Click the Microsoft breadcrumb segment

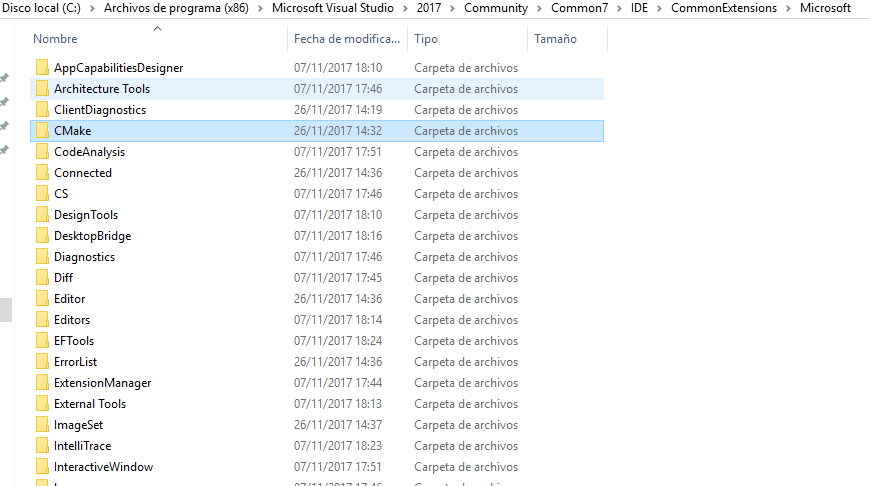pyautogui.click(x=825, y=8)
